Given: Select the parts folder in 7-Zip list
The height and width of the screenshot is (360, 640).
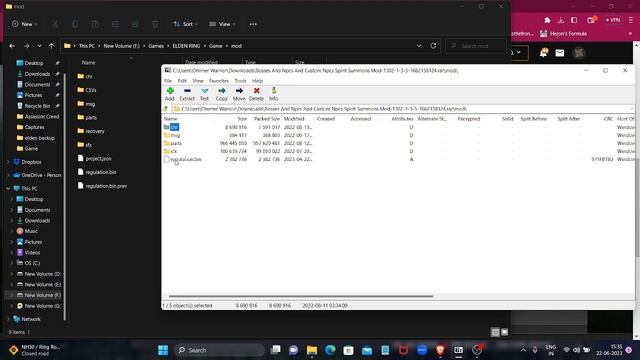Looking at the screenshot, I should click(x=176, y=143).
